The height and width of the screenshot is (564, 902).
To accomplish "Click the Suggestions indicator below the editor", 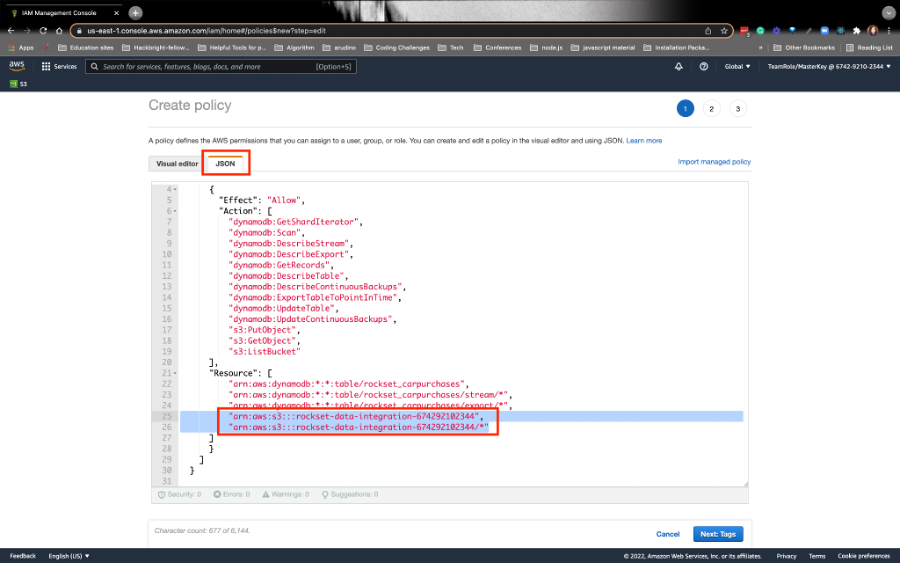I will [x=350, y=494].
